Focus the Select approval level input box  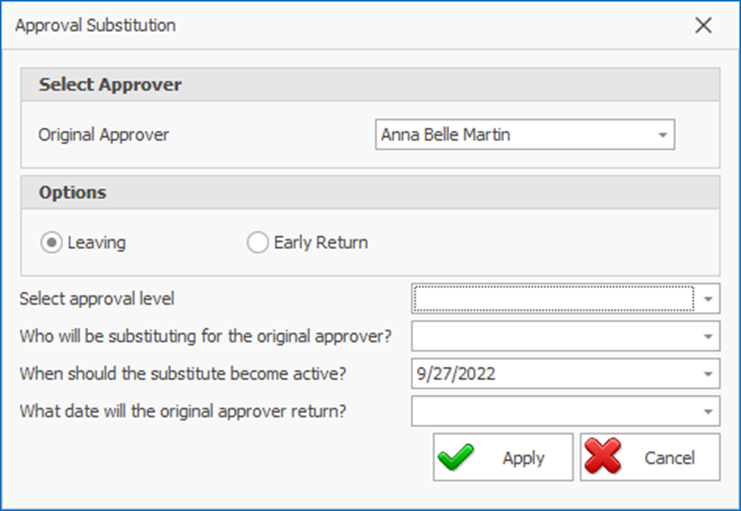(x=554, y=298)
